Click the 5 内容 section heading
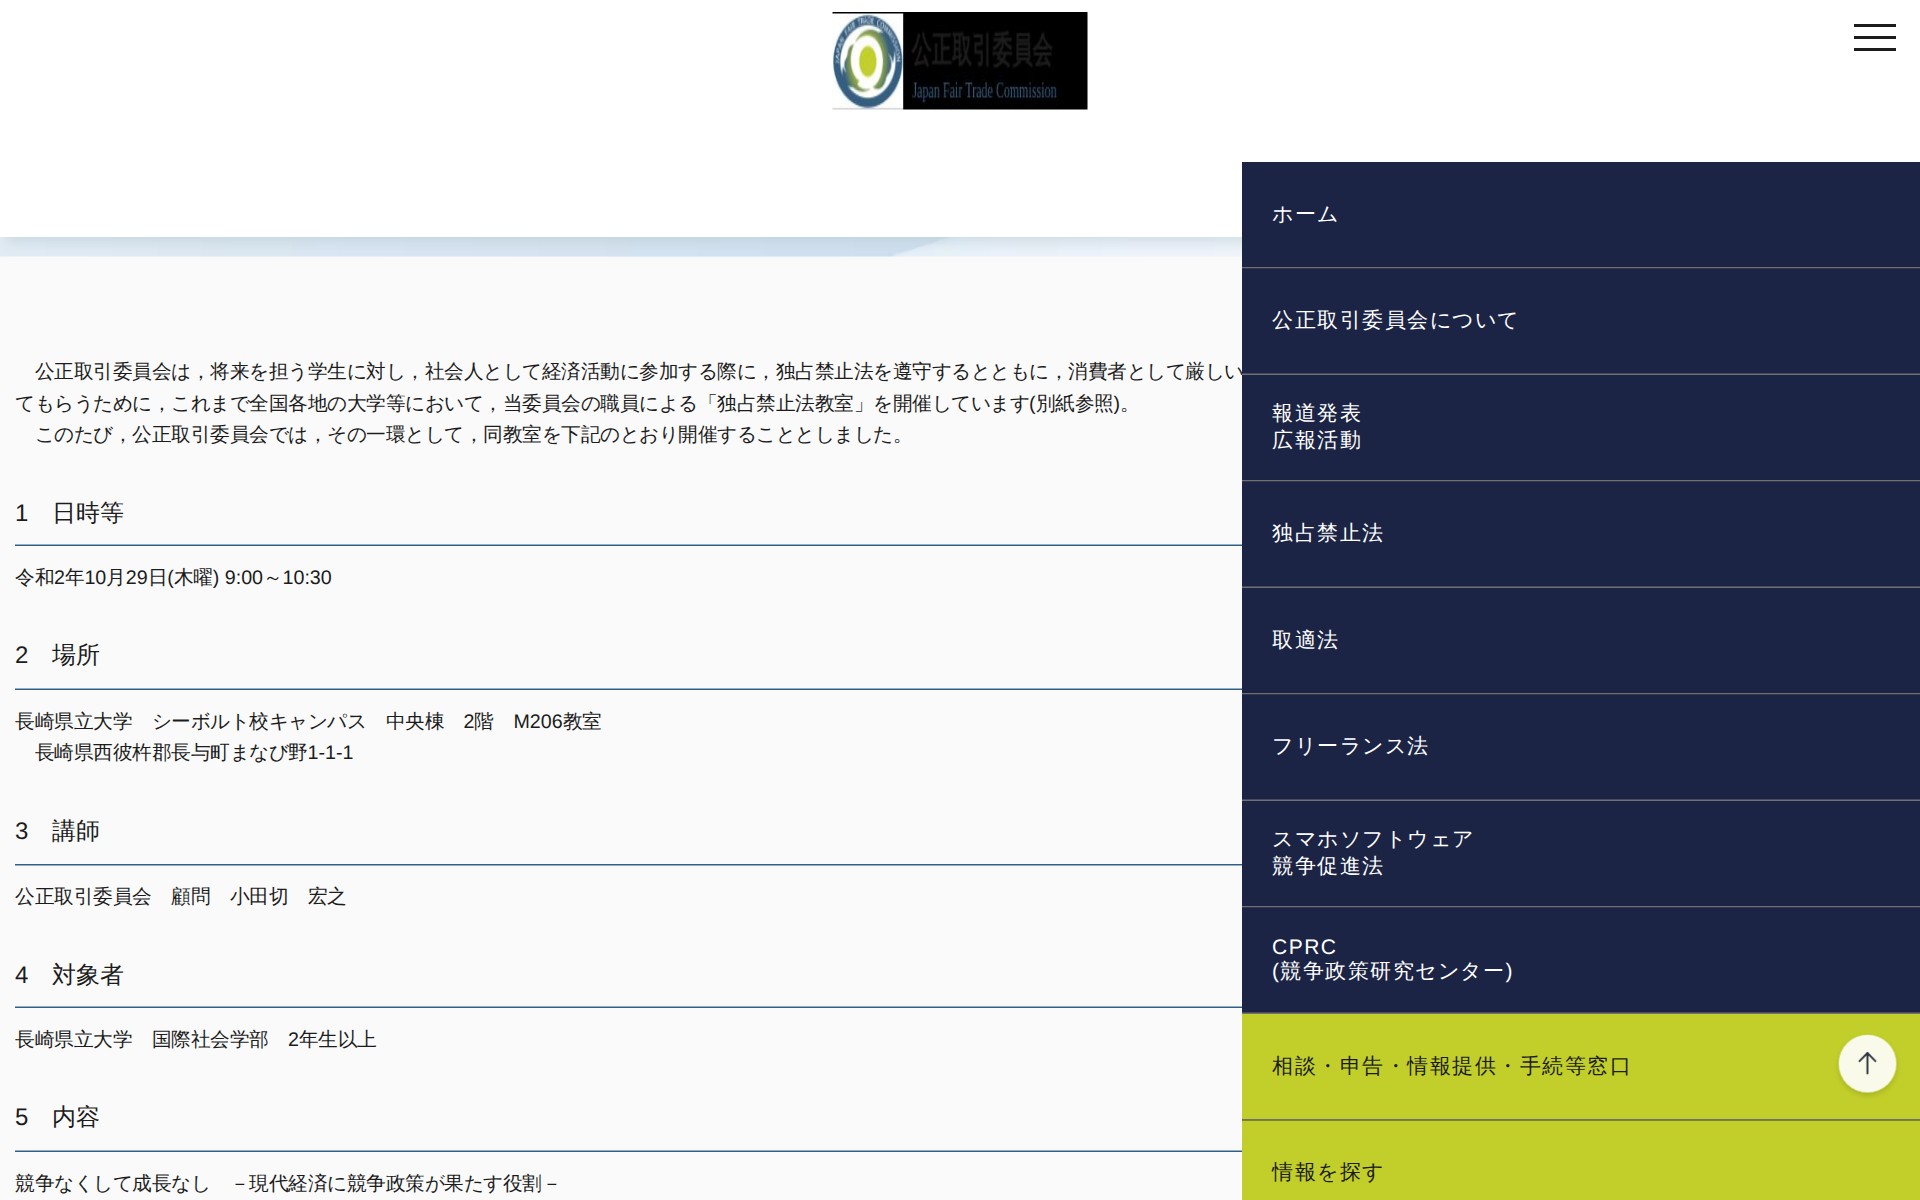The width and height of the screenshot is (1920, 1200). tap(57, 1119)
